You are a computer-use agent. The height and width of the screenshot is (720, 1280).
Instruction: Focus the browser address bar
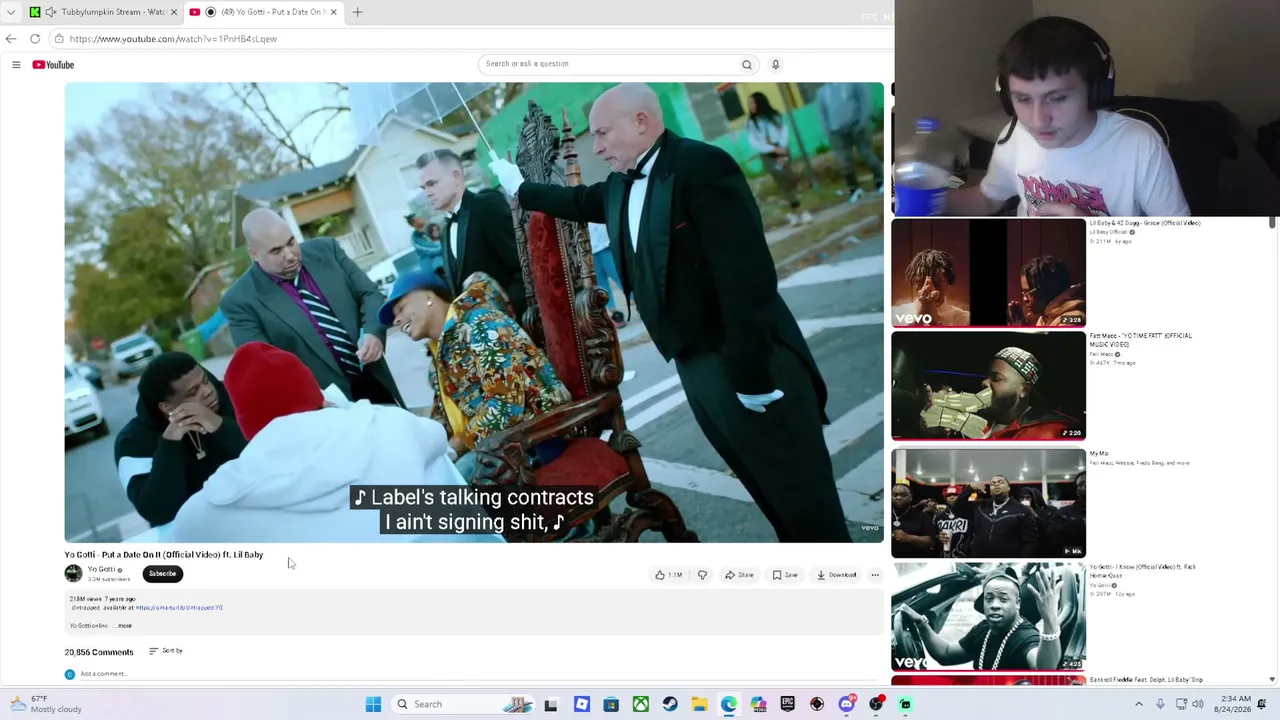(470, 39)
